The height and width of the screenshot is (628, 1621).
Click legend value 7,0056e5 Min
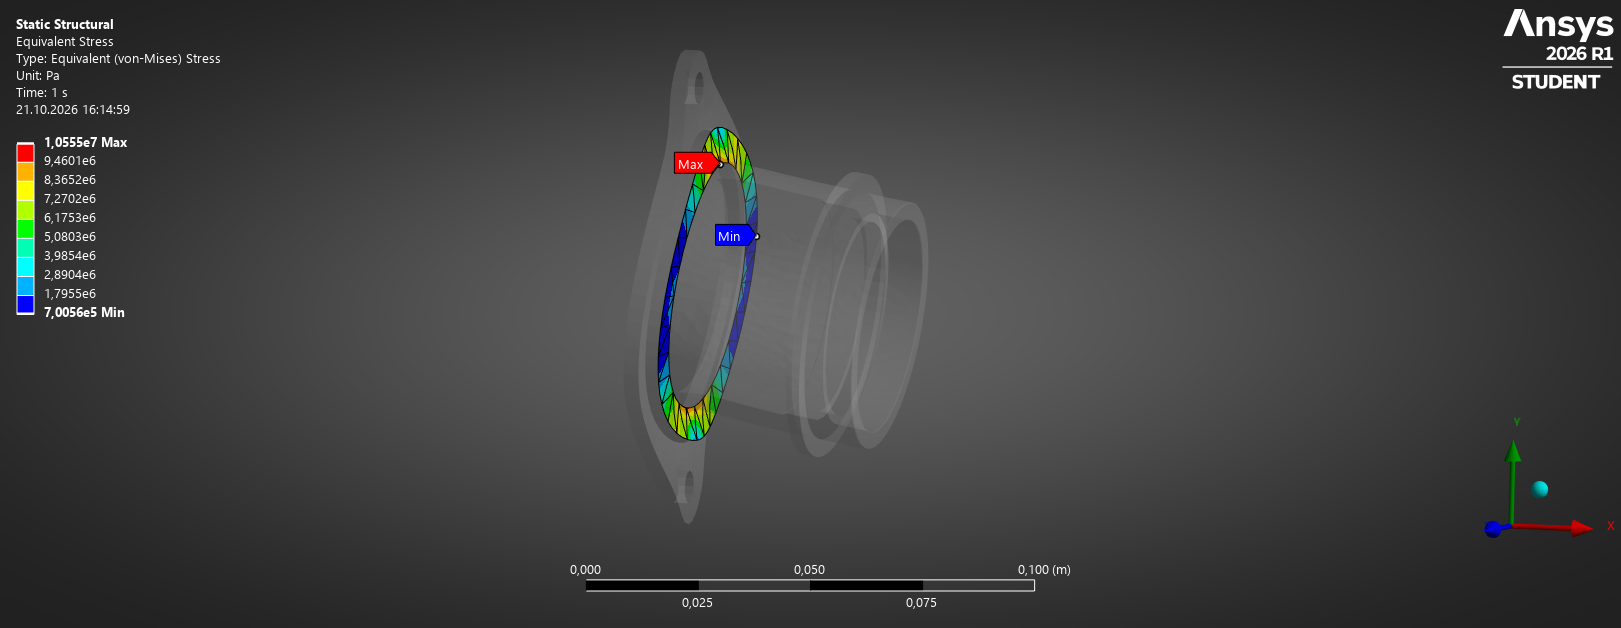tap(84, 313)
